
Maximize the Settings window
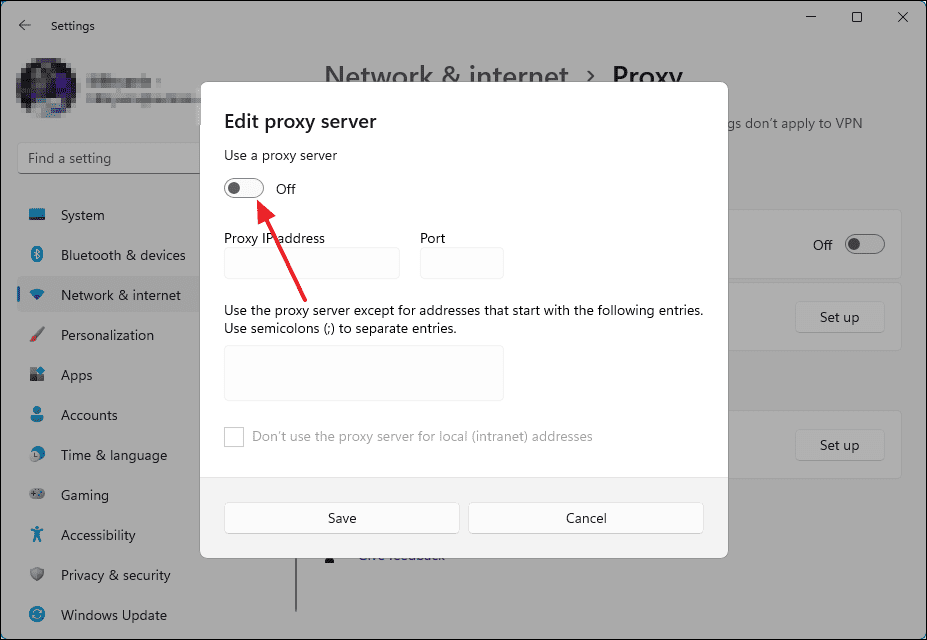(x=857, y=17)
